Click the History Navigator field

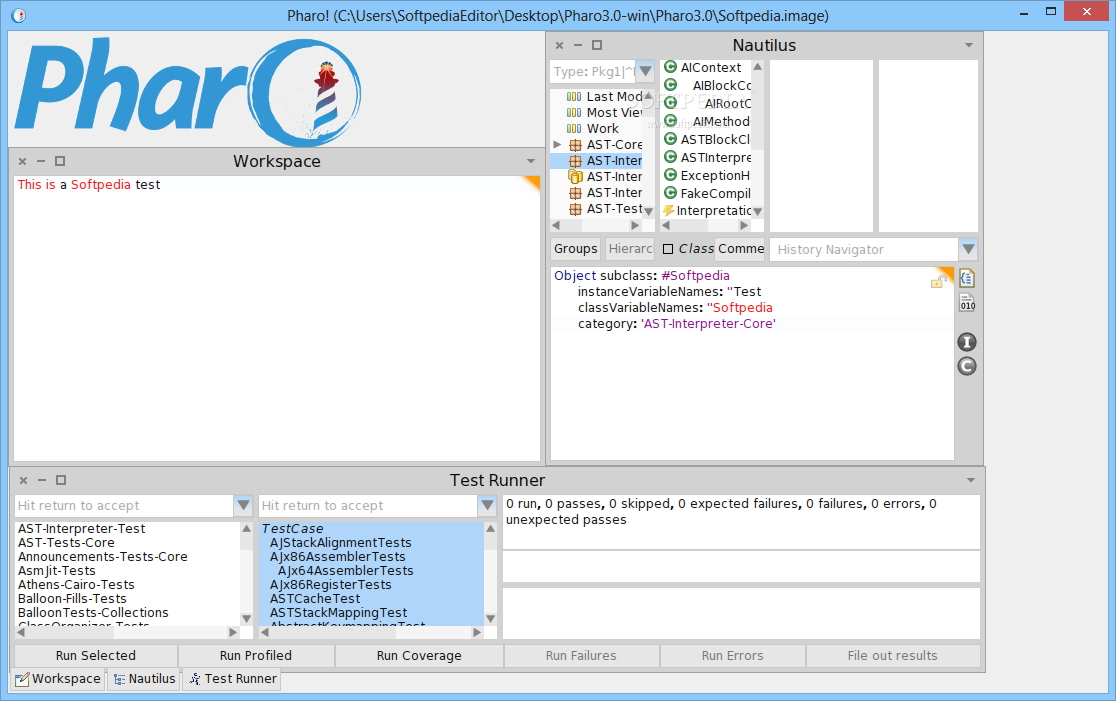[x=864, y=249]
